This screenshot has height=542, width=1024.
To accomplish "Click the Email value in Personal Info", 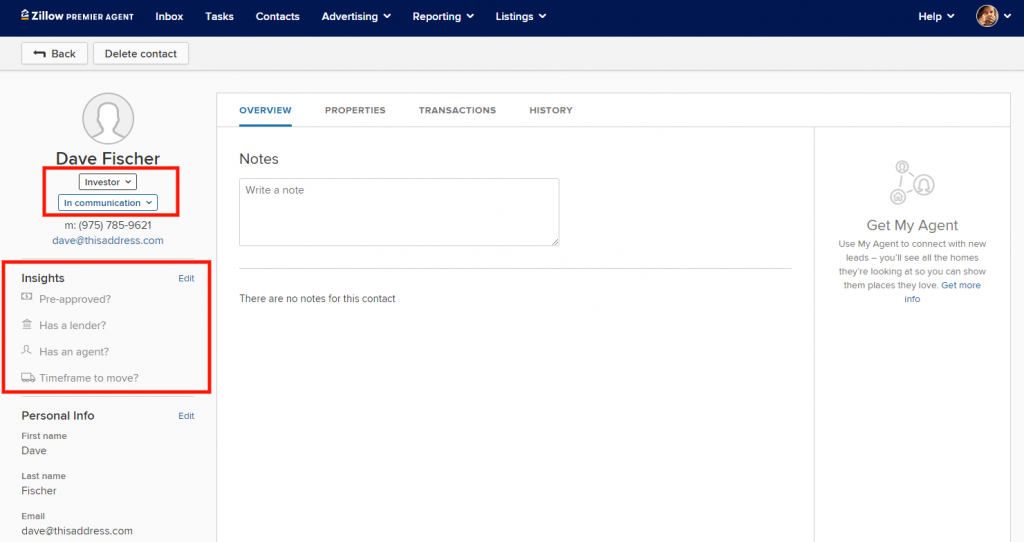I will click(77, 531).
